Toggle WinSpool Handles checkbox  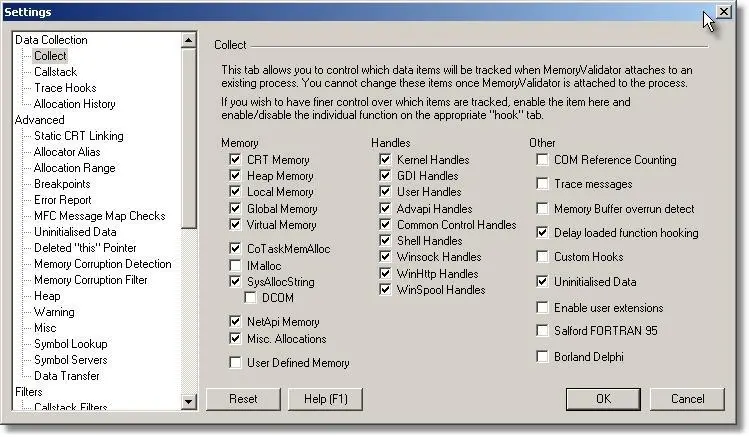385,289
